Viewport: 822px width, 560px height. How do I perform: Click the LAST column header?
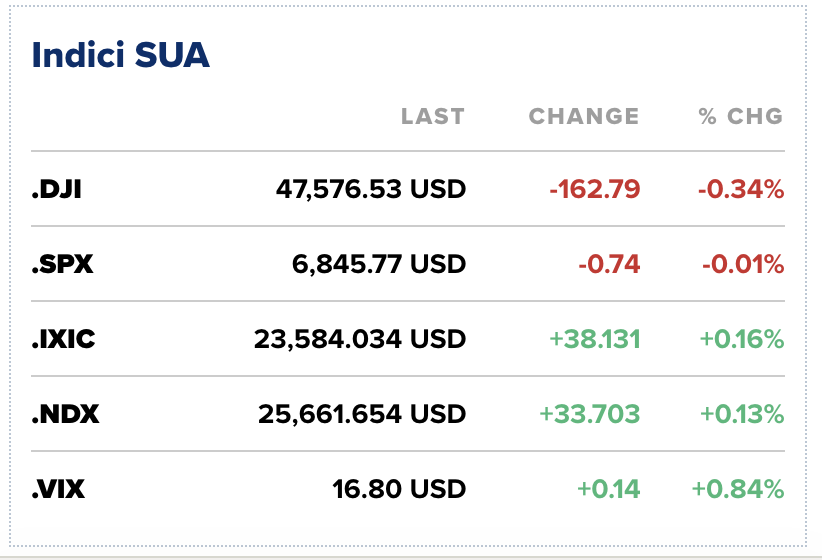pyautogui.click(x=432, y=117)
